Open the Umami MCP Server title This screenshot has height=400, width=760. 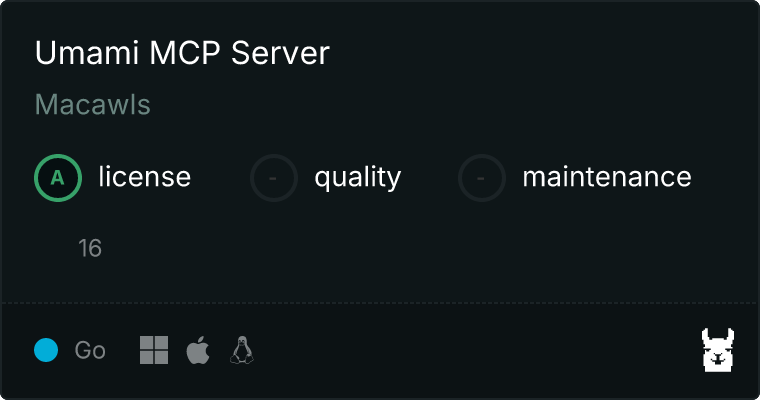(182, 53)
